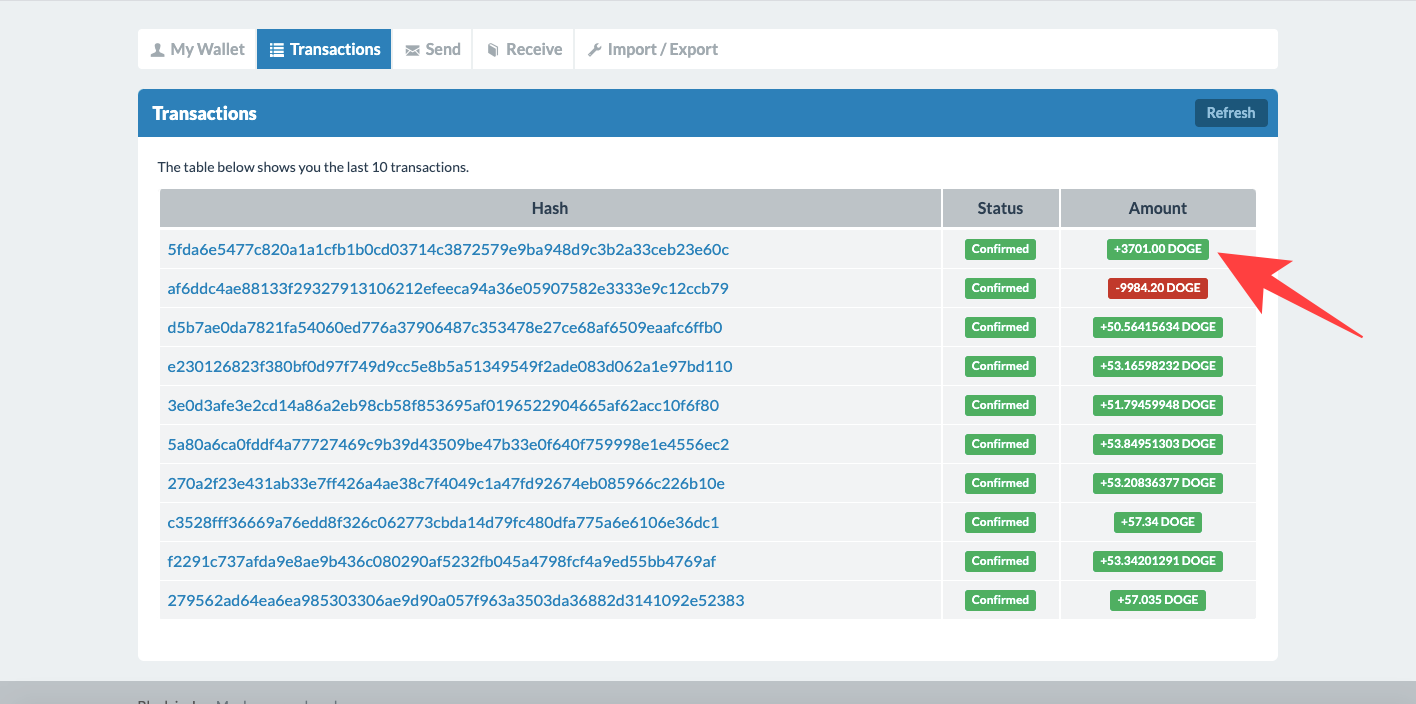Open the My Wallet tab
1416x704 pixels.
[x=197, y=49]
